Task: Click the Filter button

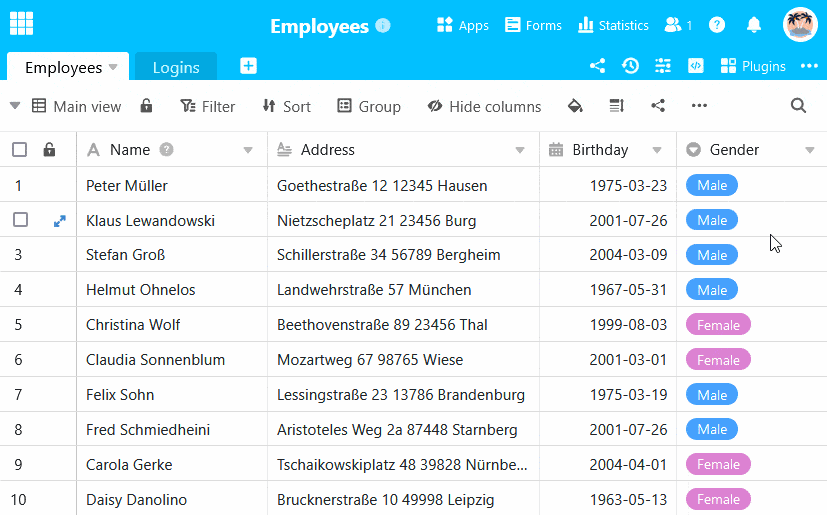Action: point(208,106)
